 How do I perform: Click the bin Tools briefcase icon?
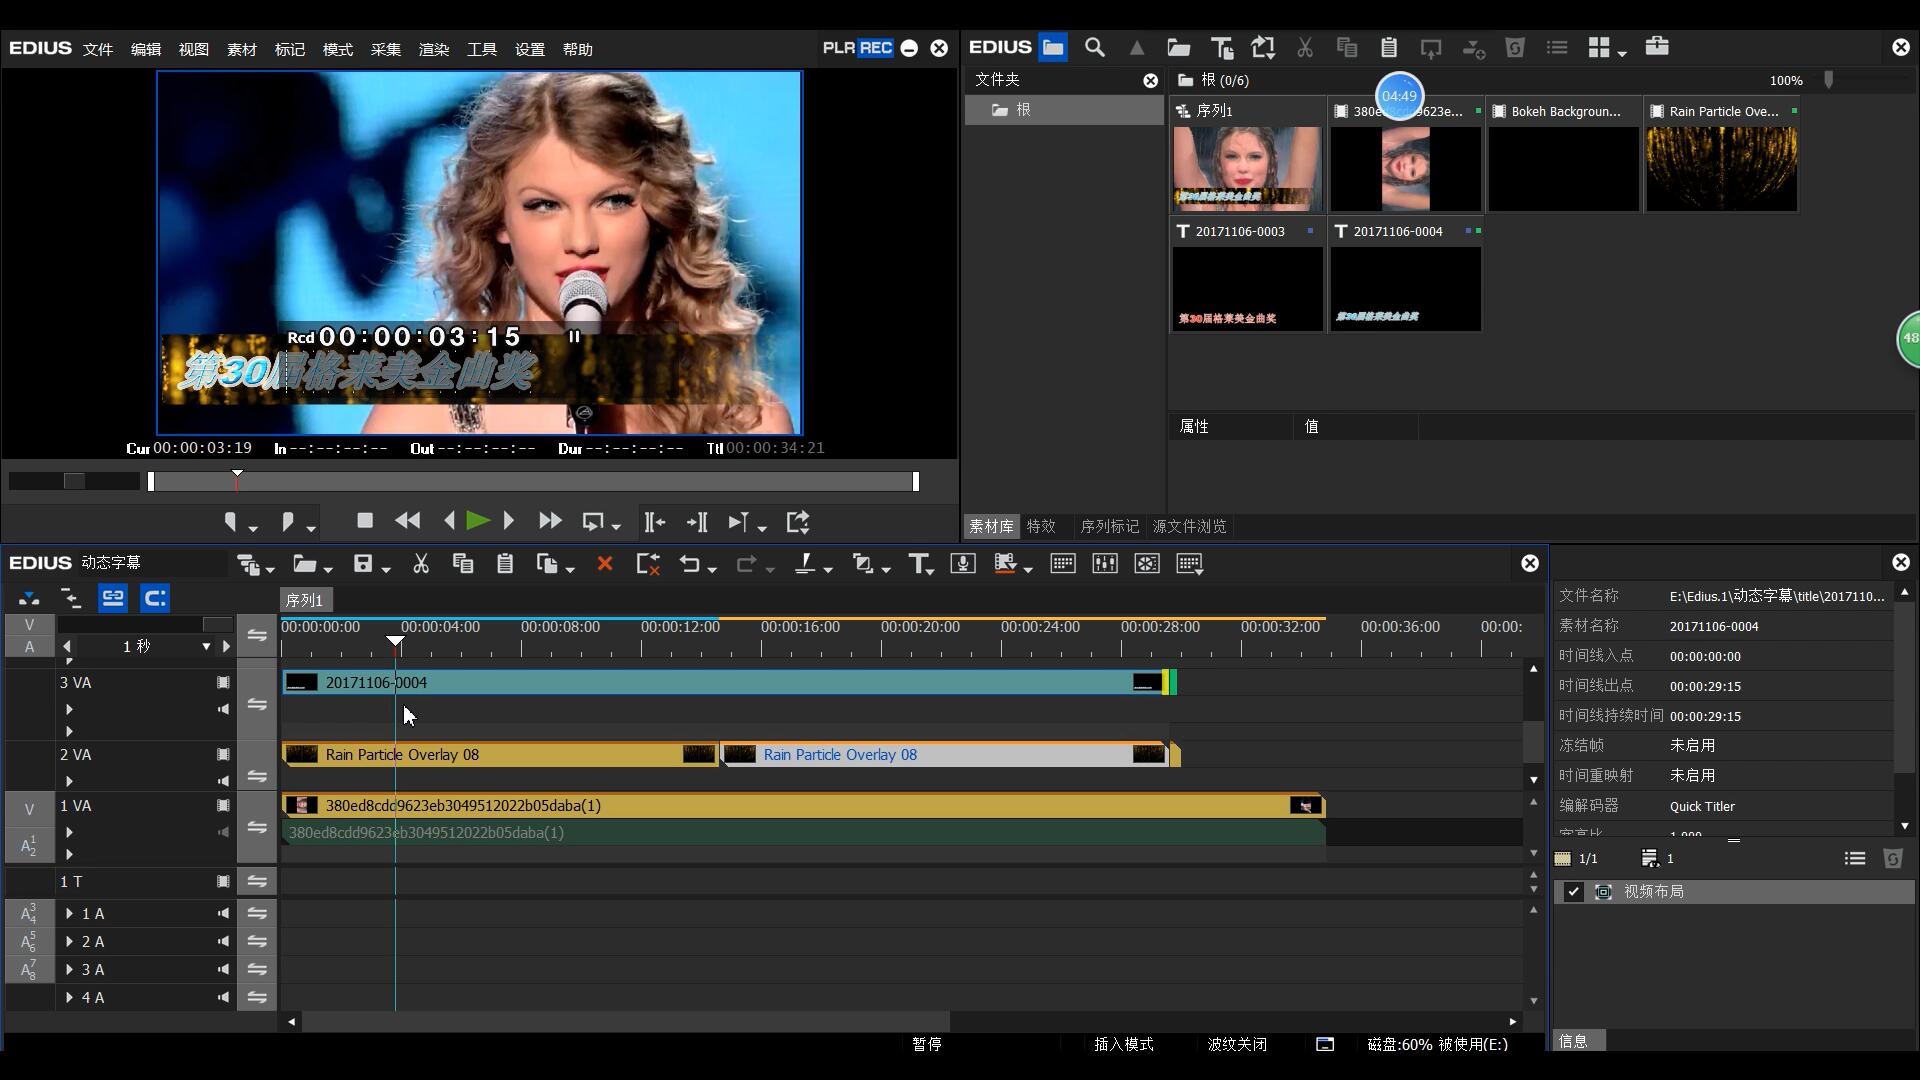[x=1657, y=46]
